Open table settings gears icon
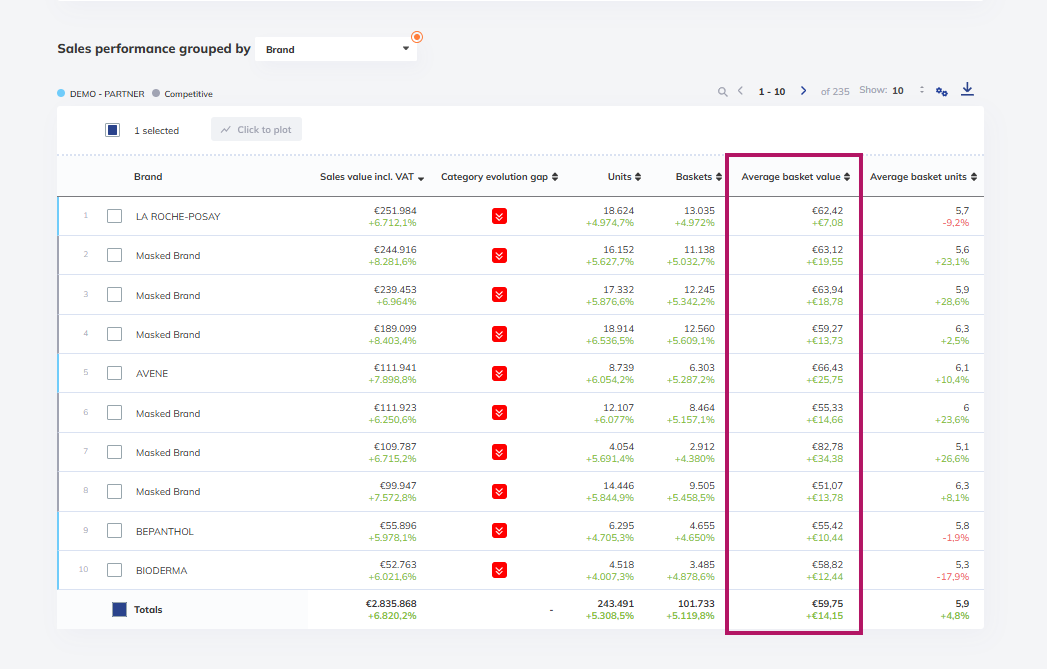1047x669 pixels. pos(941,91)
